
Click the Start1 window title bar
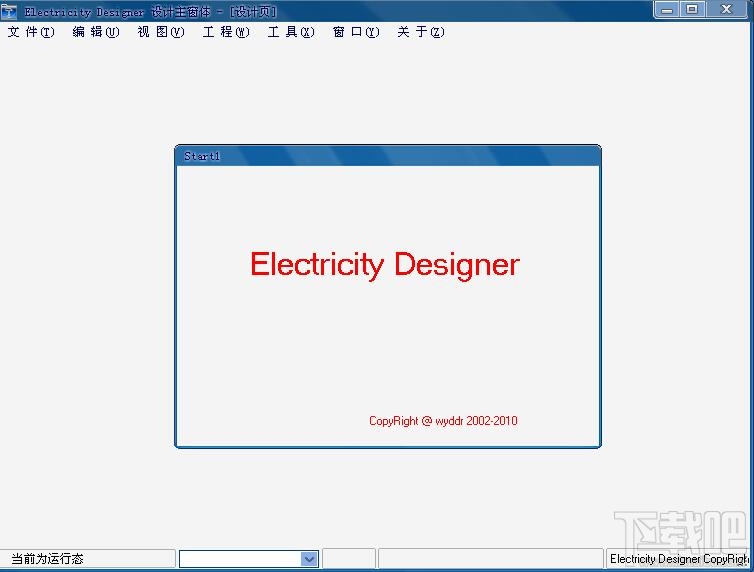(388, 156)
